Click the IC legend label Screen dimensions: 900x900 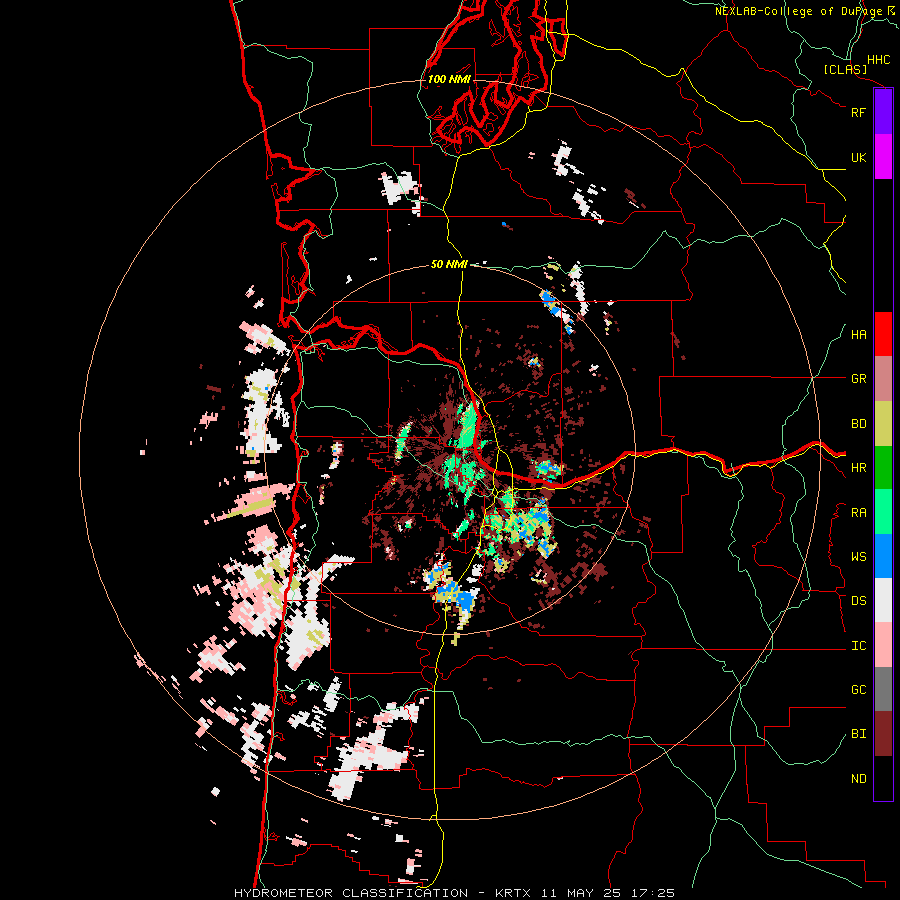point(858,646)
